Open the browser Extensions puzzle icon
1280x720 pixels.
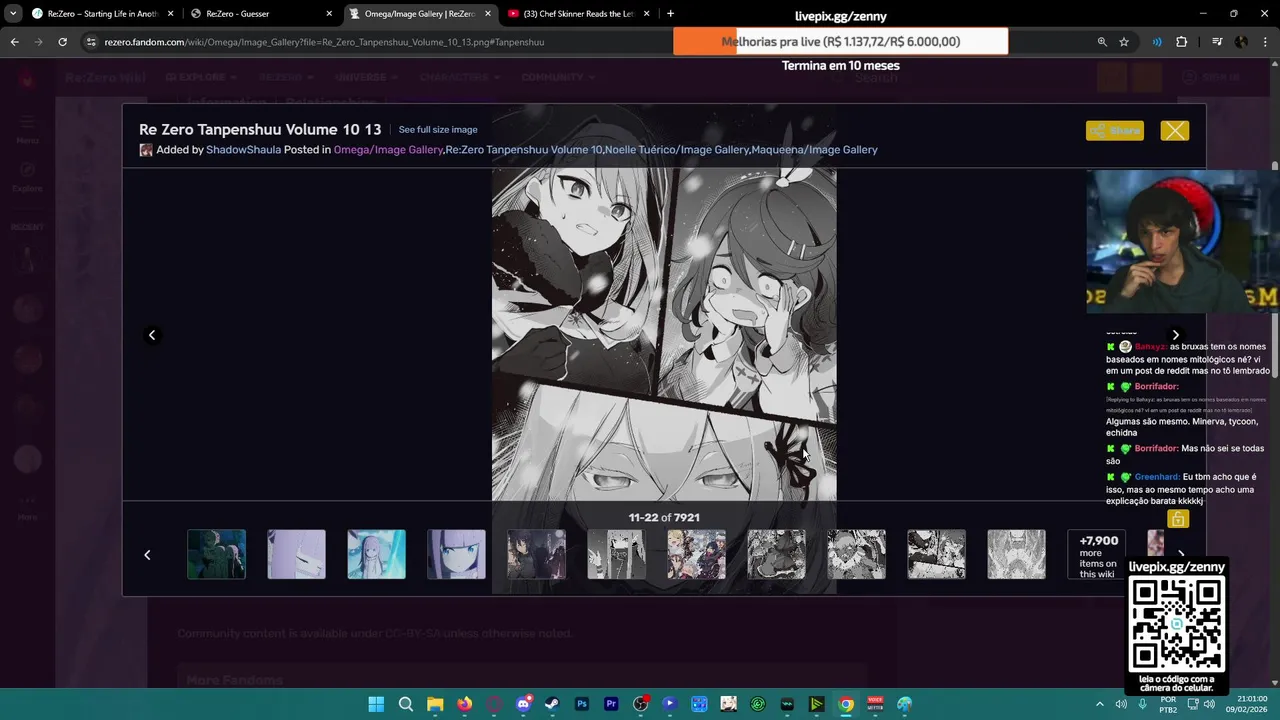pyautogui.click(x=1182, y=42)
